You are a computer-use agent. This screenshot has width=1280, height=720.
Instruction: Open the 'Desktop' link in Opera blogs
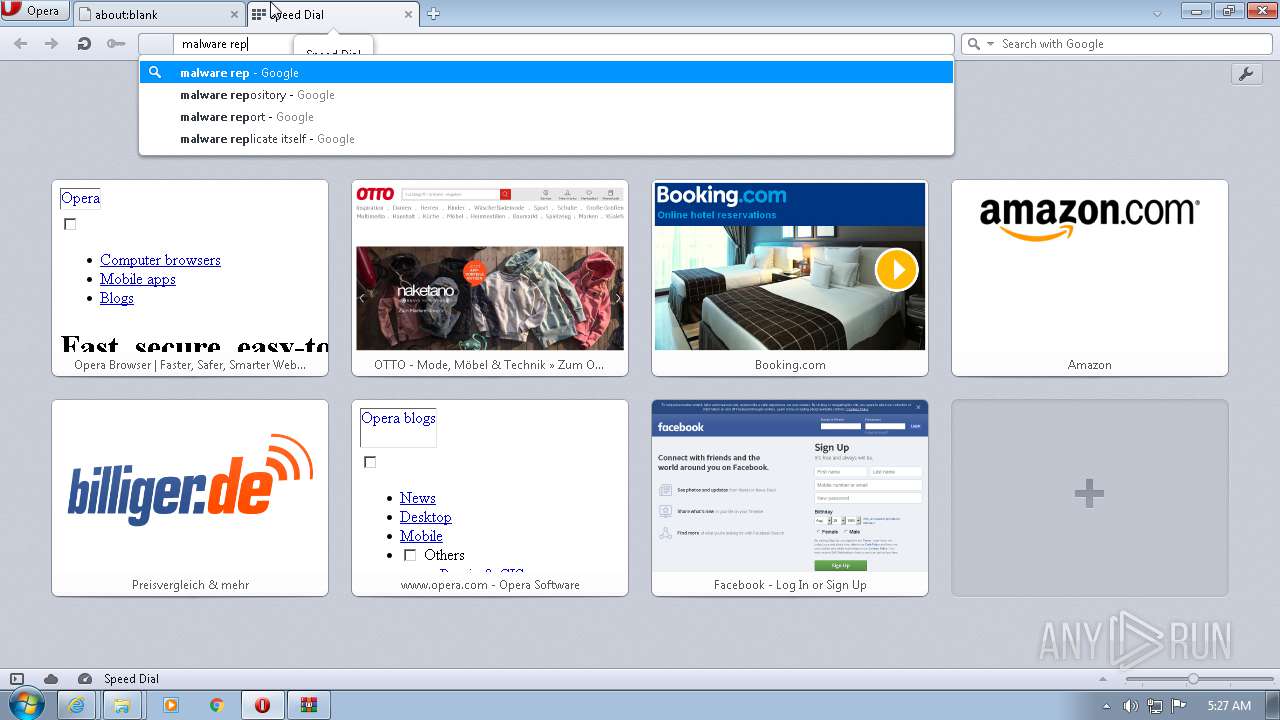tap(426, 517)
